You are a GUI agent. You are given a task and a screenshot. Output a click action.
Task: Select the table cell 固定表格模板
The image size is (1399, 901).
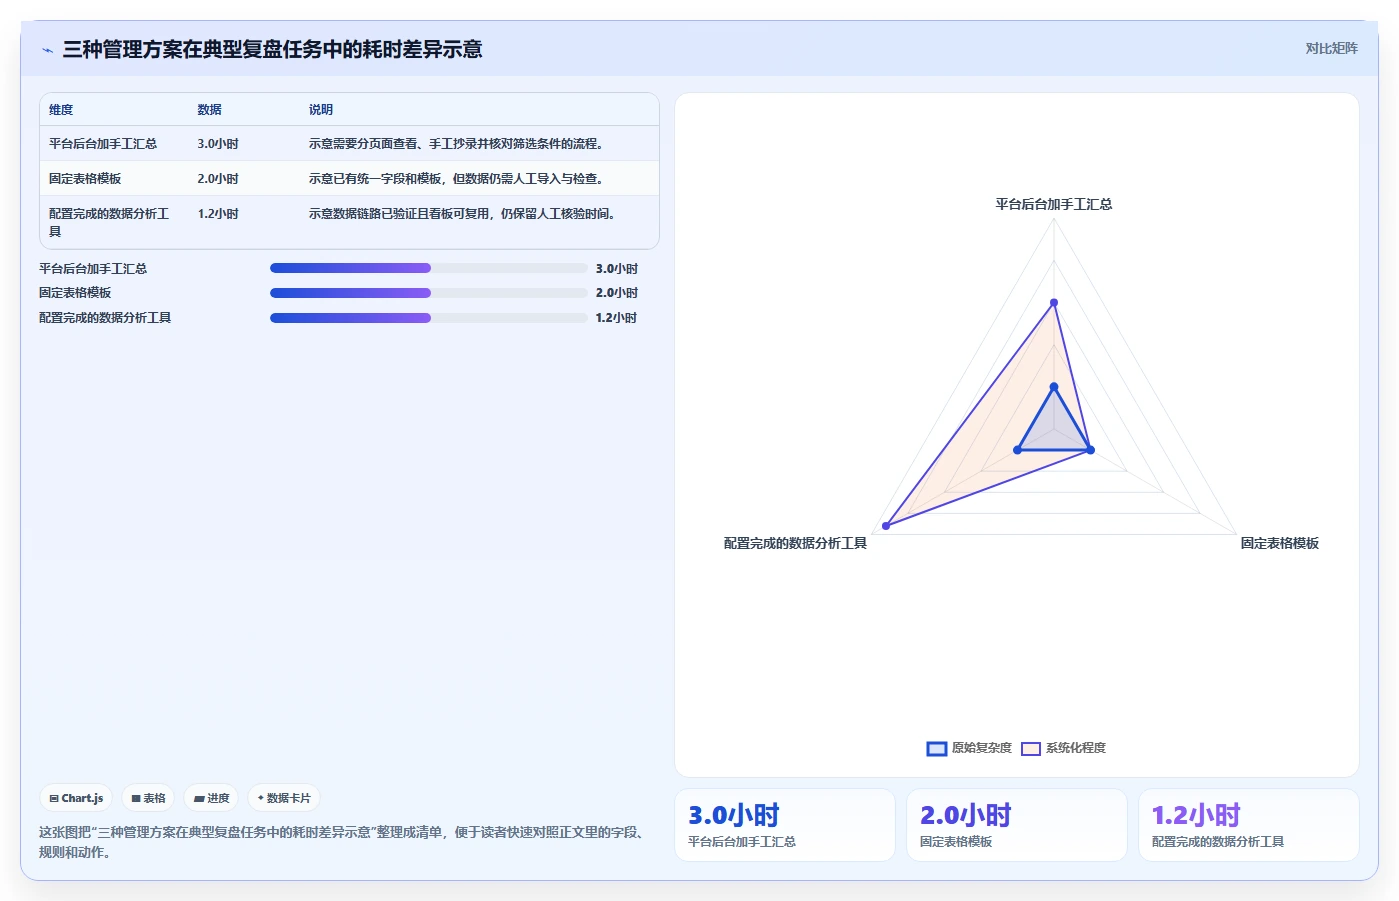click(85, 179)
